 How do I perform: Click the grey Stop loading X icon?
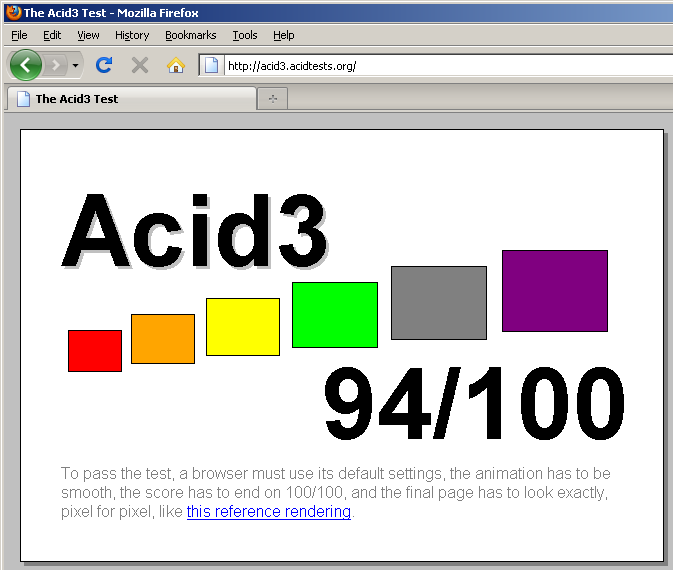pyautogui.click(x=139, y=66)
